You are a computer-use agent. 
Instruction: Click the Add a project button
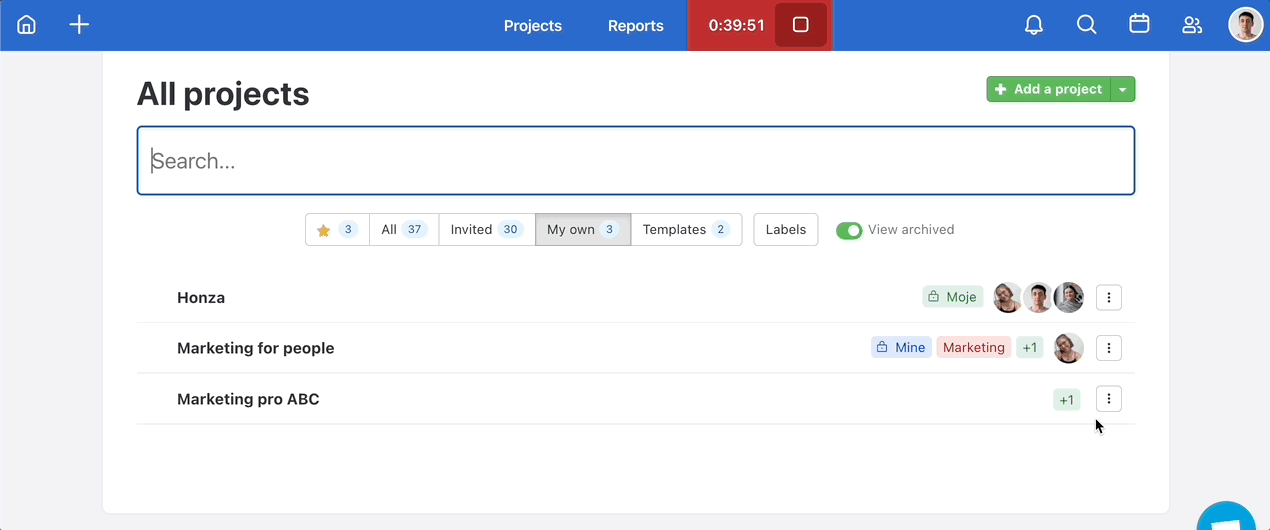(x=1048, y=89)
